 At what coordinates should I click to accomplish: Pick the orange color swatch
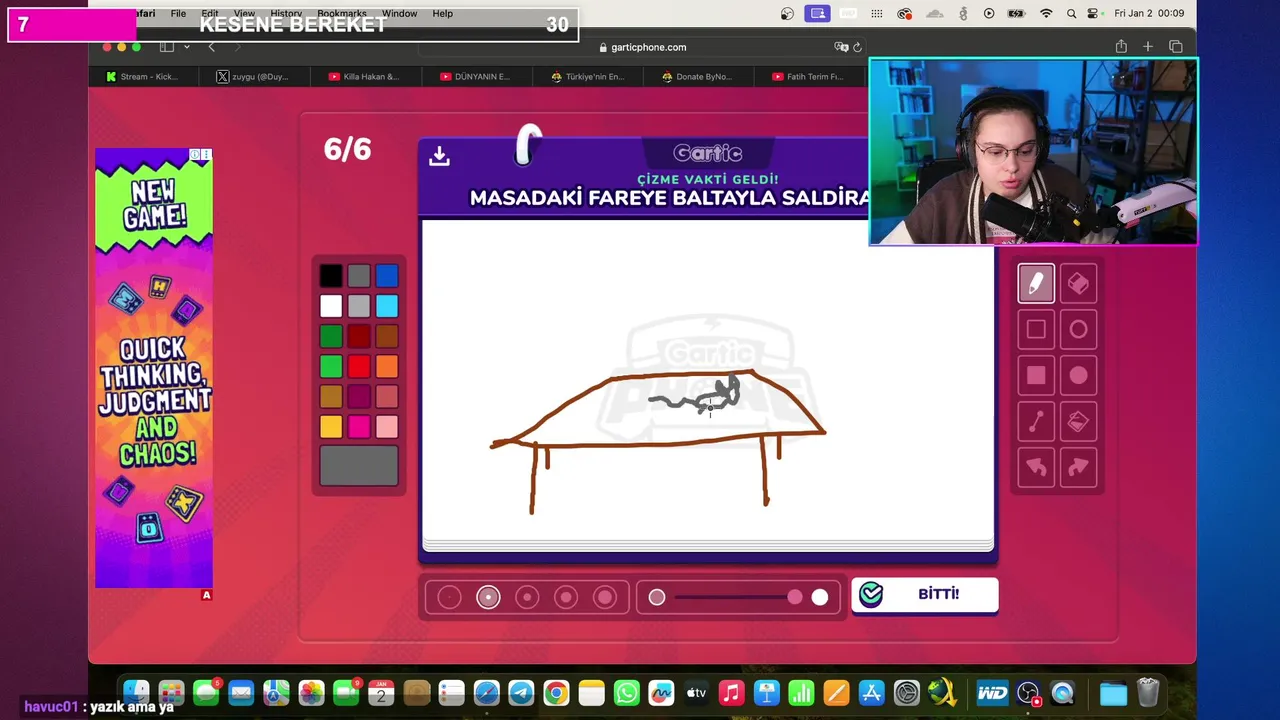pos(387,367)
